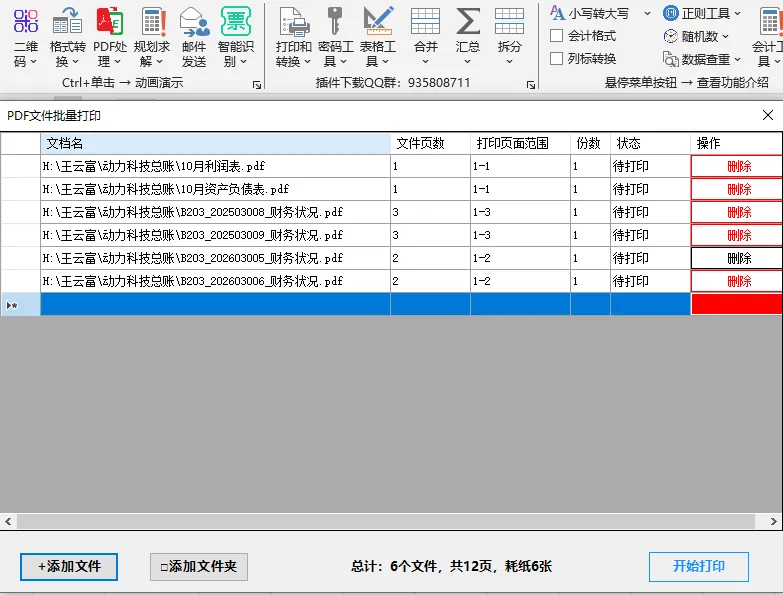Click the 邮件发送 mail send icon
Image resolution: width=783 pixels, height=595 pixels.
pos(194,21)
